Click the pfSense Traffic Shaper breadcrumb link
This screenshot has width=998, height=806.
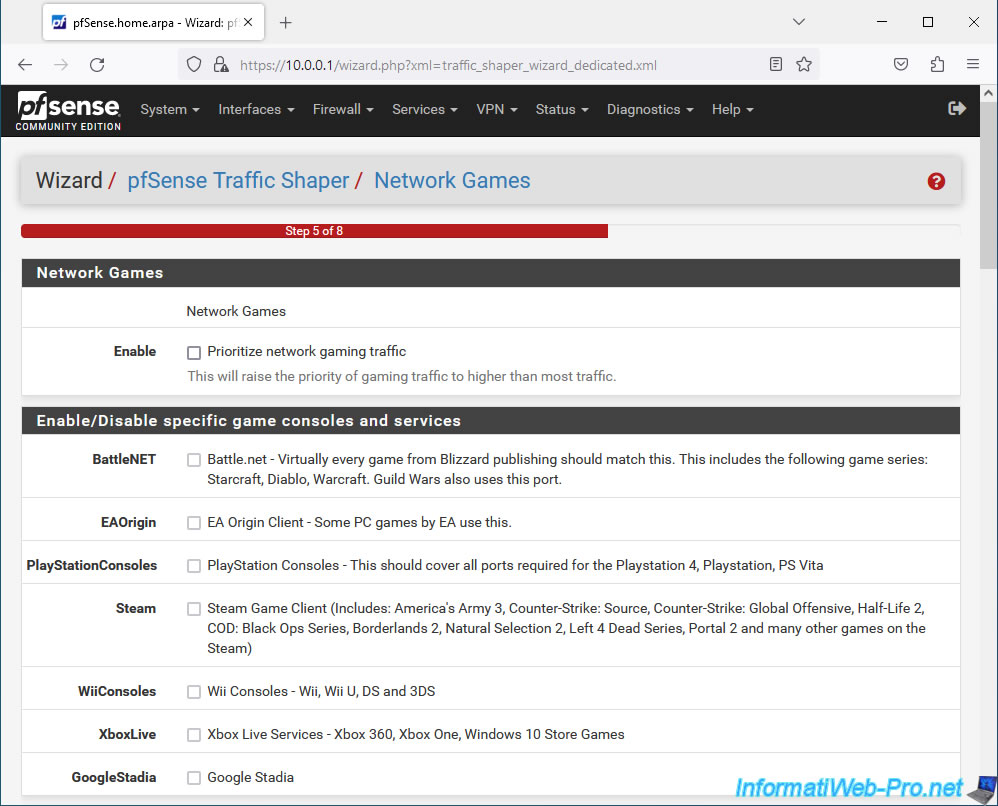tap(238, 181)
